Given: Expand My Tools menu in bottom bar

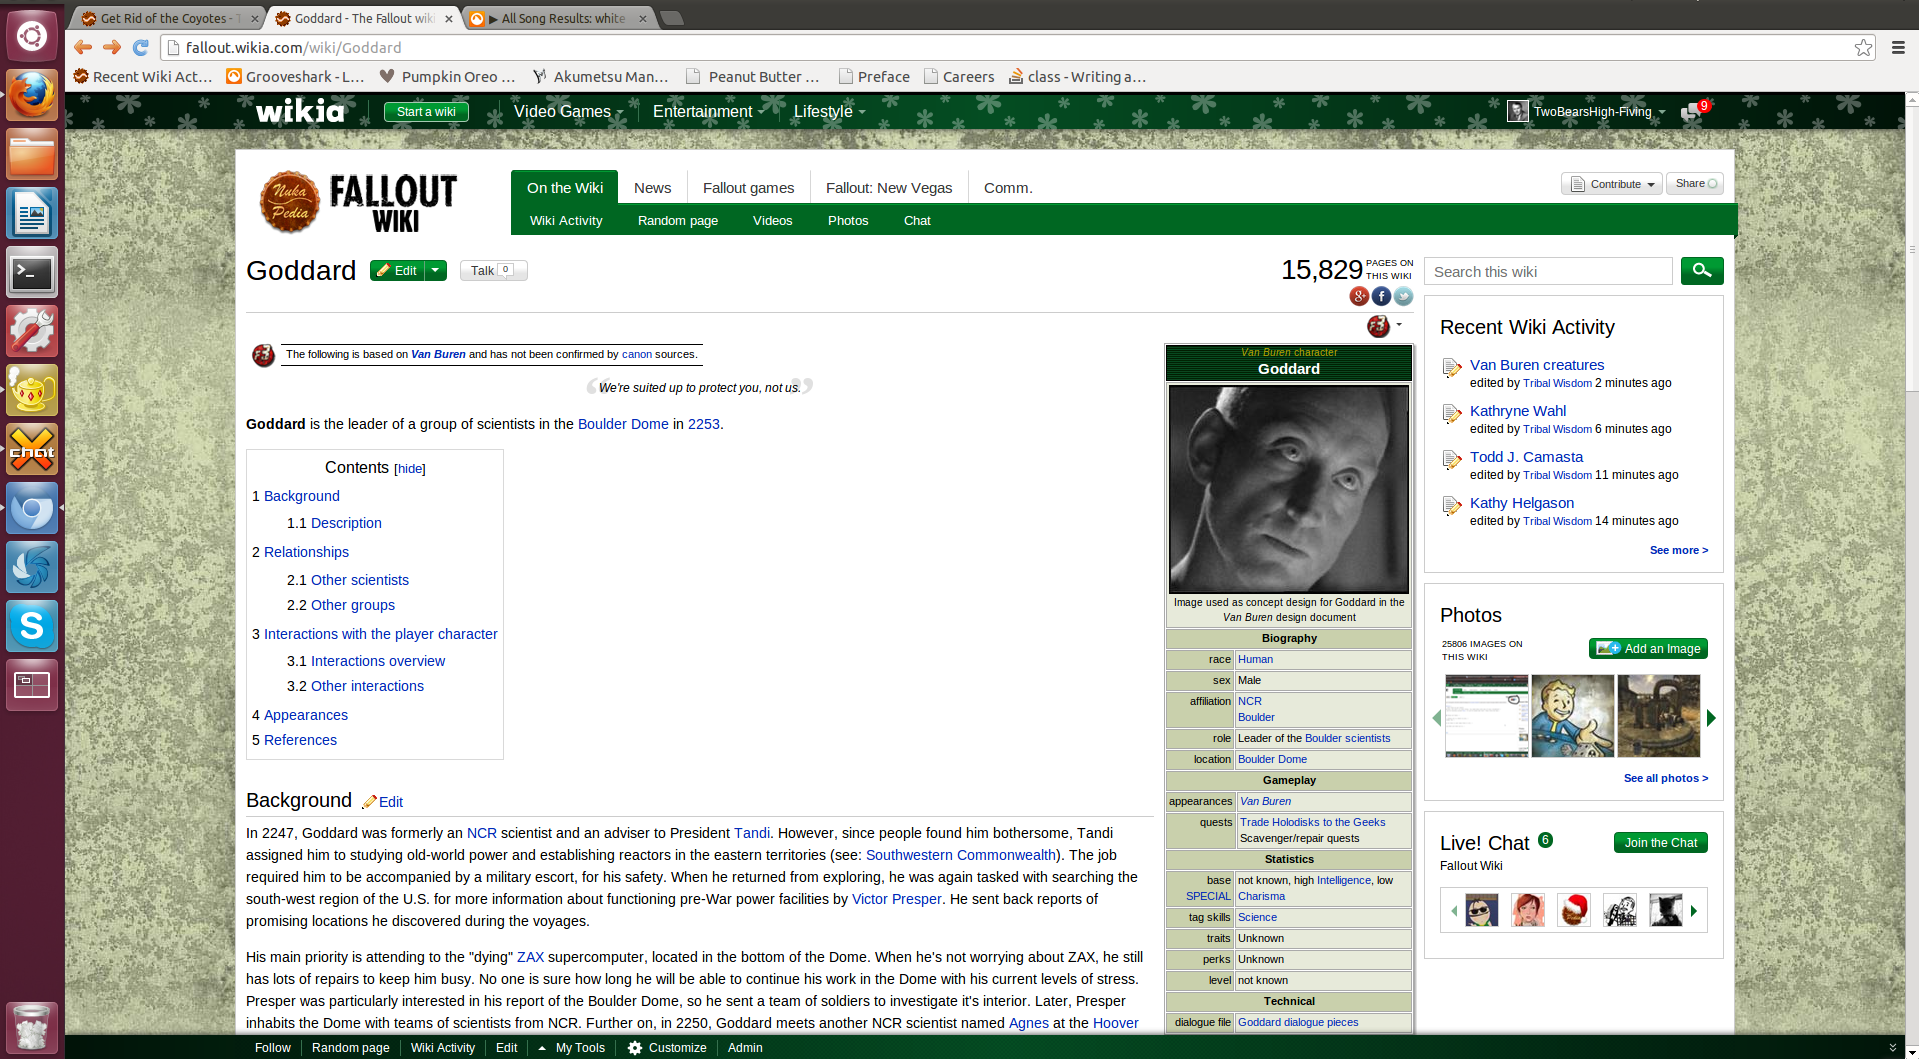Looking at the screenshot, I should [x=572, y=1048].
